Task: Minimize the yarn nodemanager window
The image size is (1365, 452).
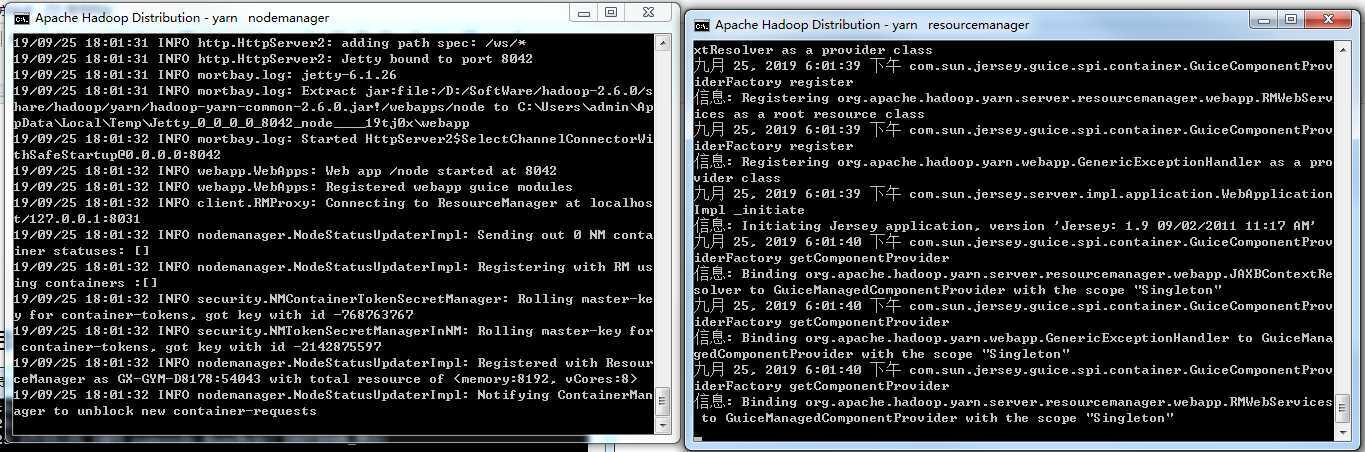Action: click(x=585, y=12)
